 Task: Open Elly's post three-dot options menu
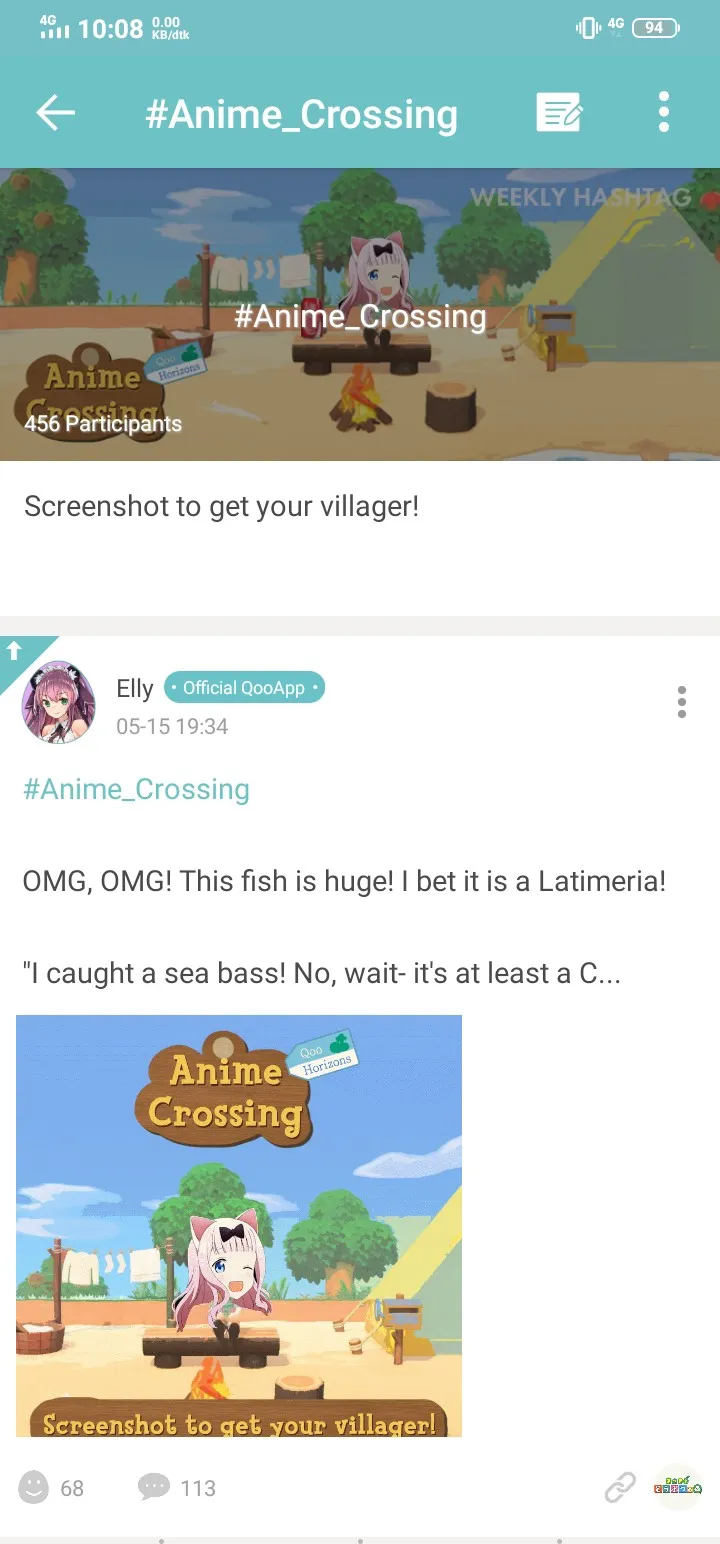tap(682, 702)
